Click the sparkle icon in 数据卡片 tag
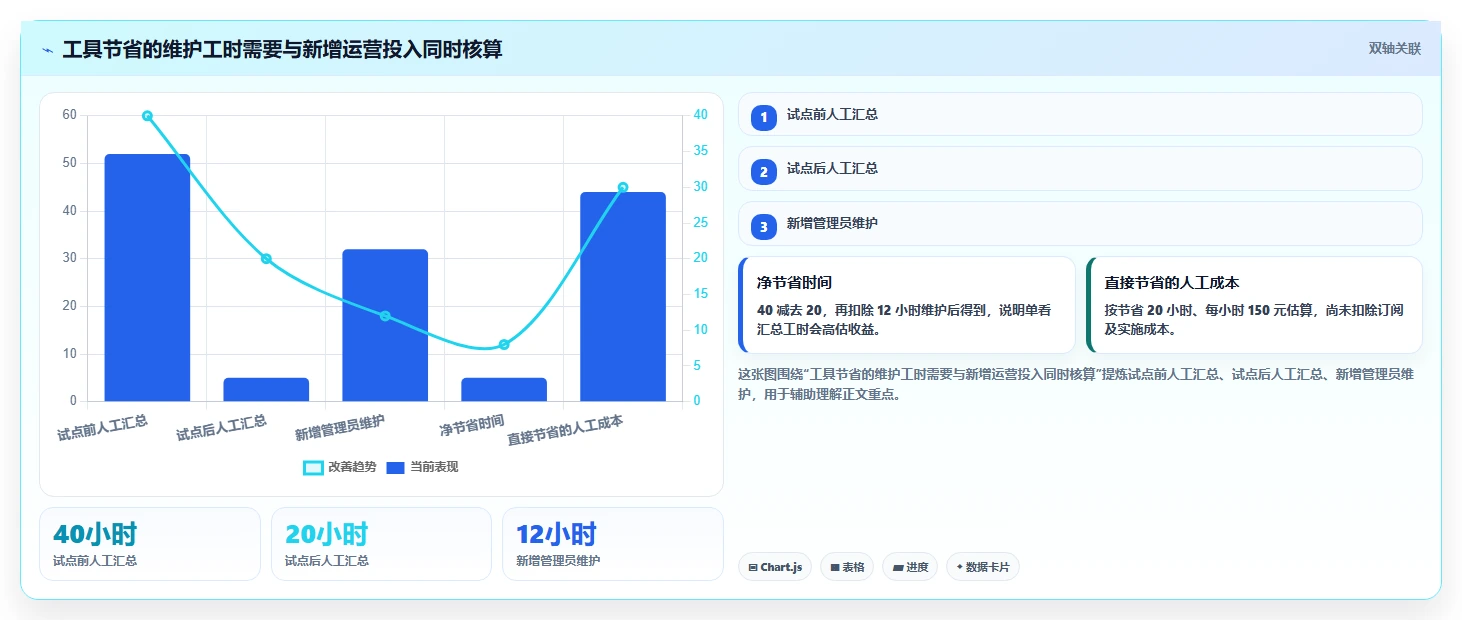 click(x=960, y=567)
